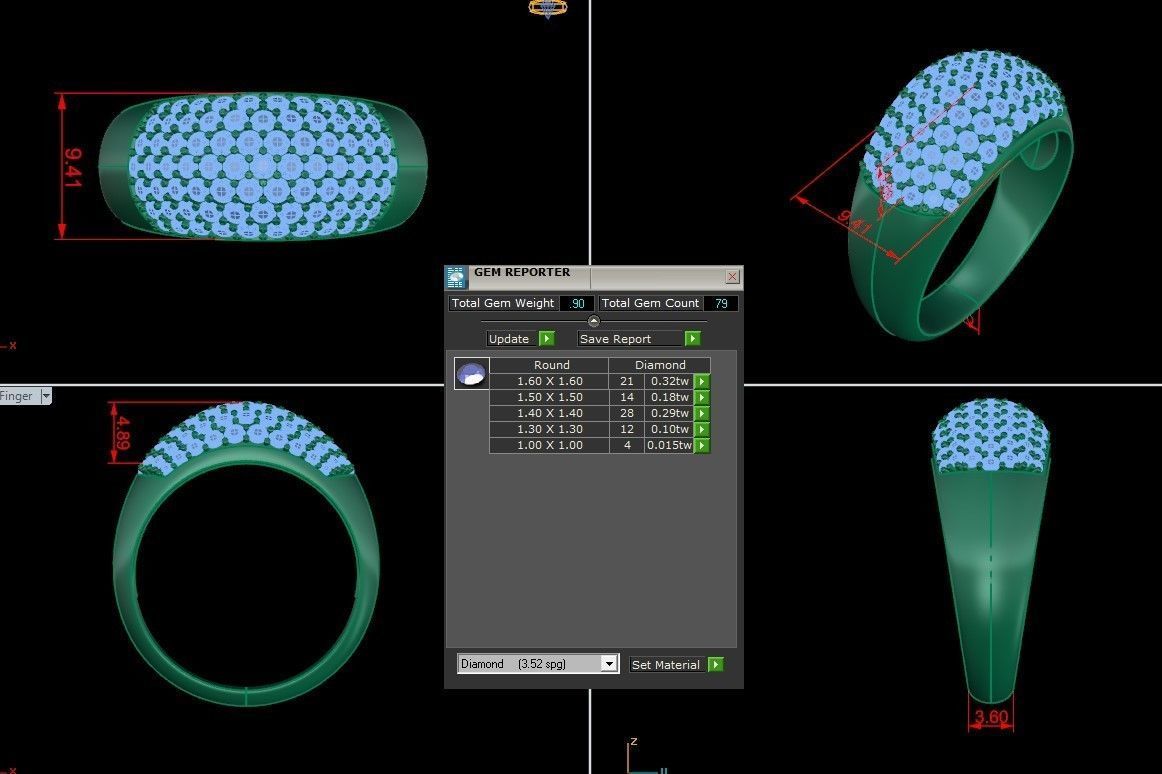Click the gem count cell 21
This screenshot has height=774, width=1162.
(x=627, y=381)
